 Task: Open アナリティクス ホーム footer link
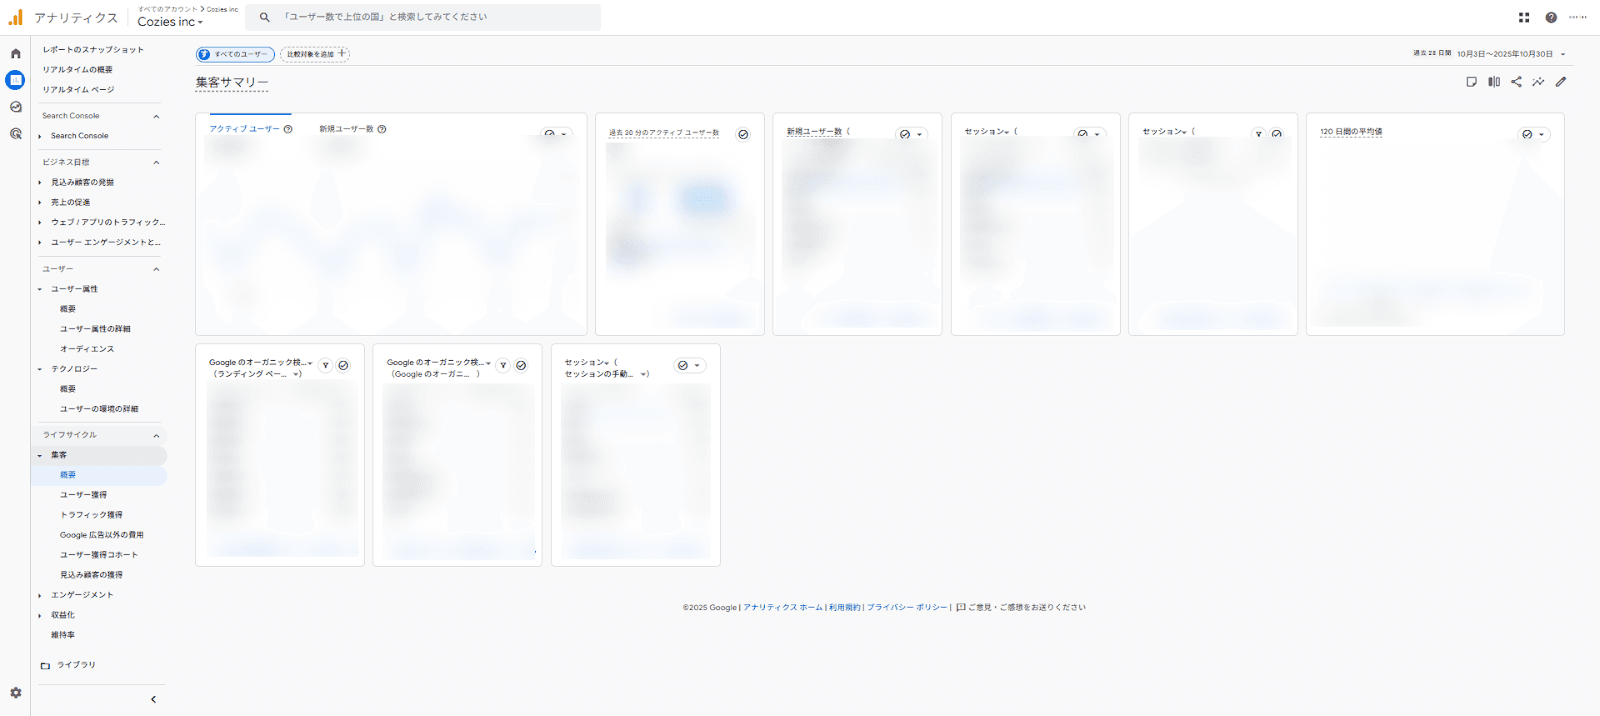click(783, 607)
